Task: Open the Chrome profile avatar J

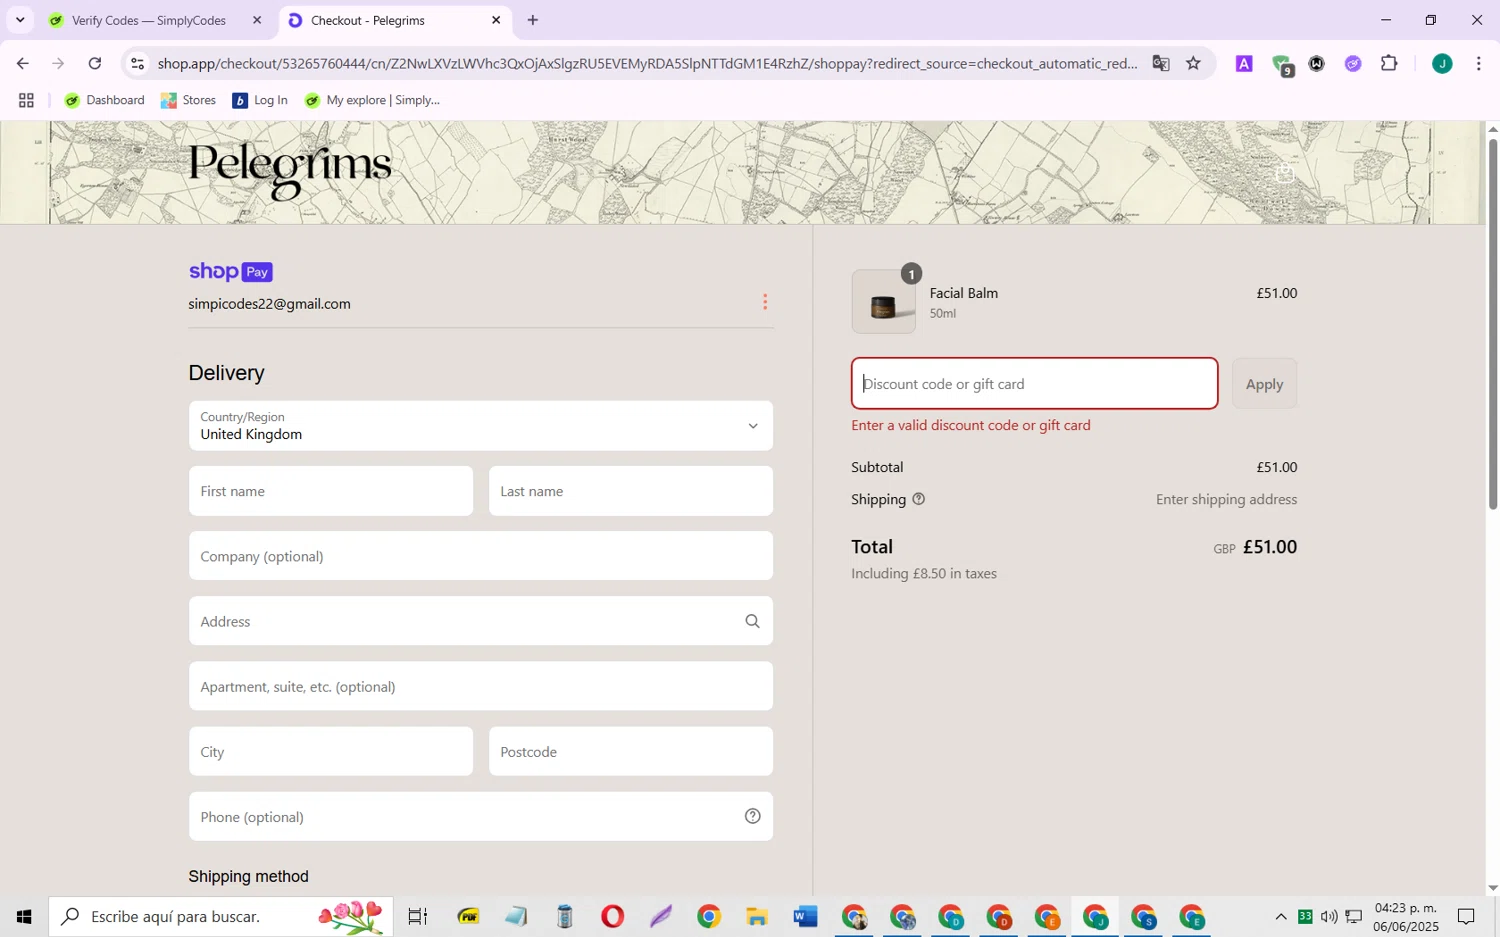Action: click(x=1441, y=64)
